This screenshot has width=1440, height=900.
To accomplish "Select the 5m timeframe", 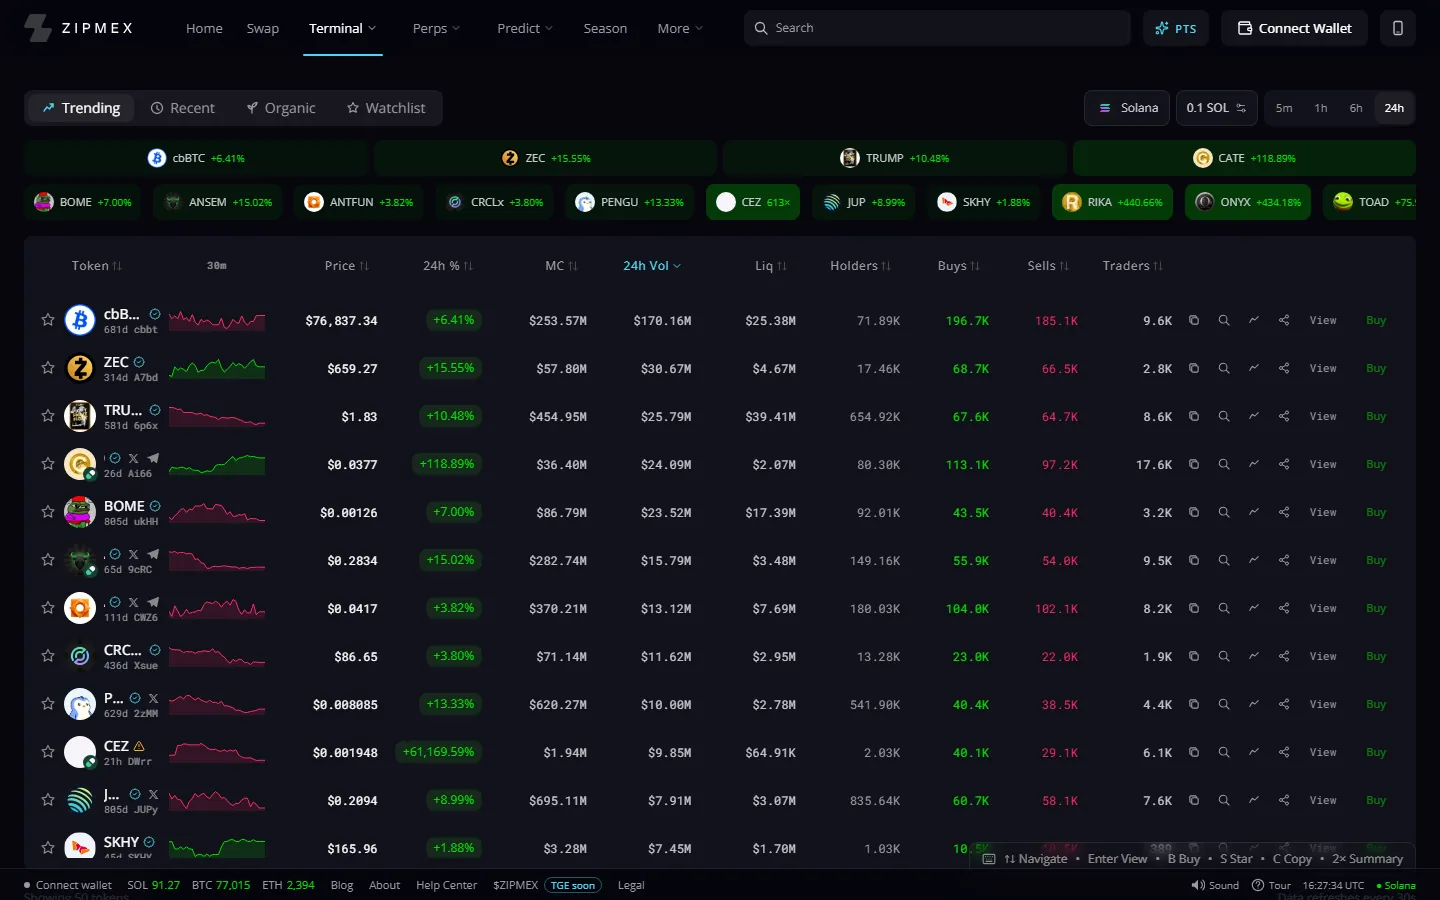I will tap(1284, 108).
